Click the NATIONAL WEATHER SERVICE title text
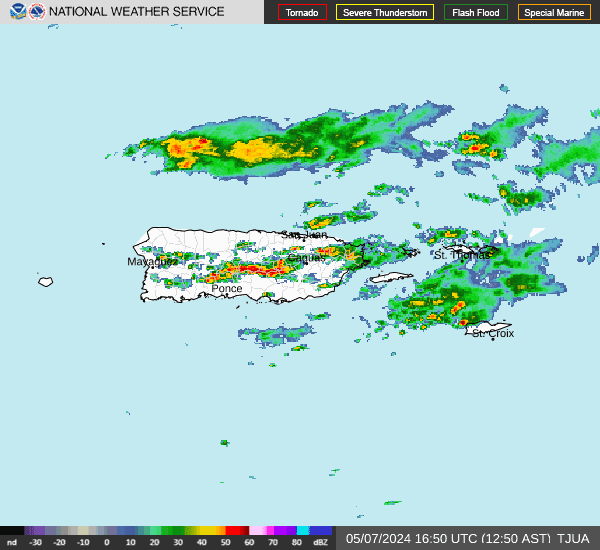This screenshot has height=550, width=600. (137, 12)
